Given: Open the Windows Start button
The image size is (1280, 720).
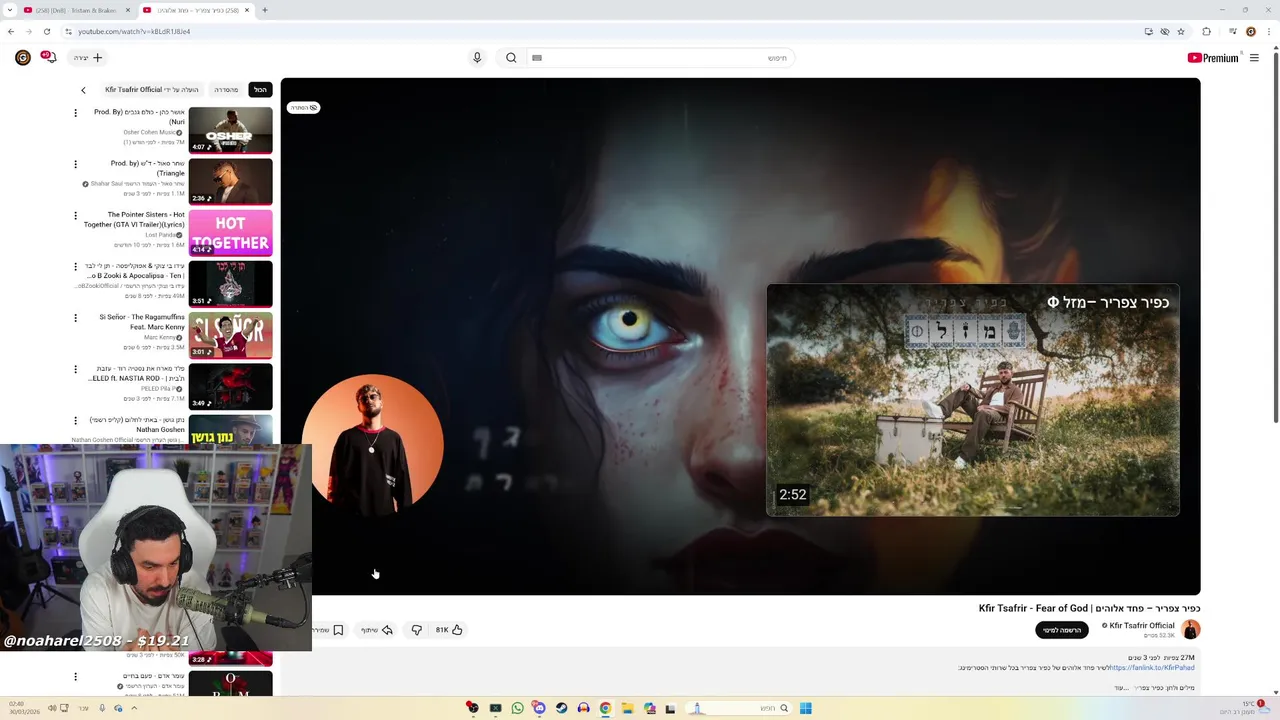Looking at the screenshot, I should tap(805, 708).
